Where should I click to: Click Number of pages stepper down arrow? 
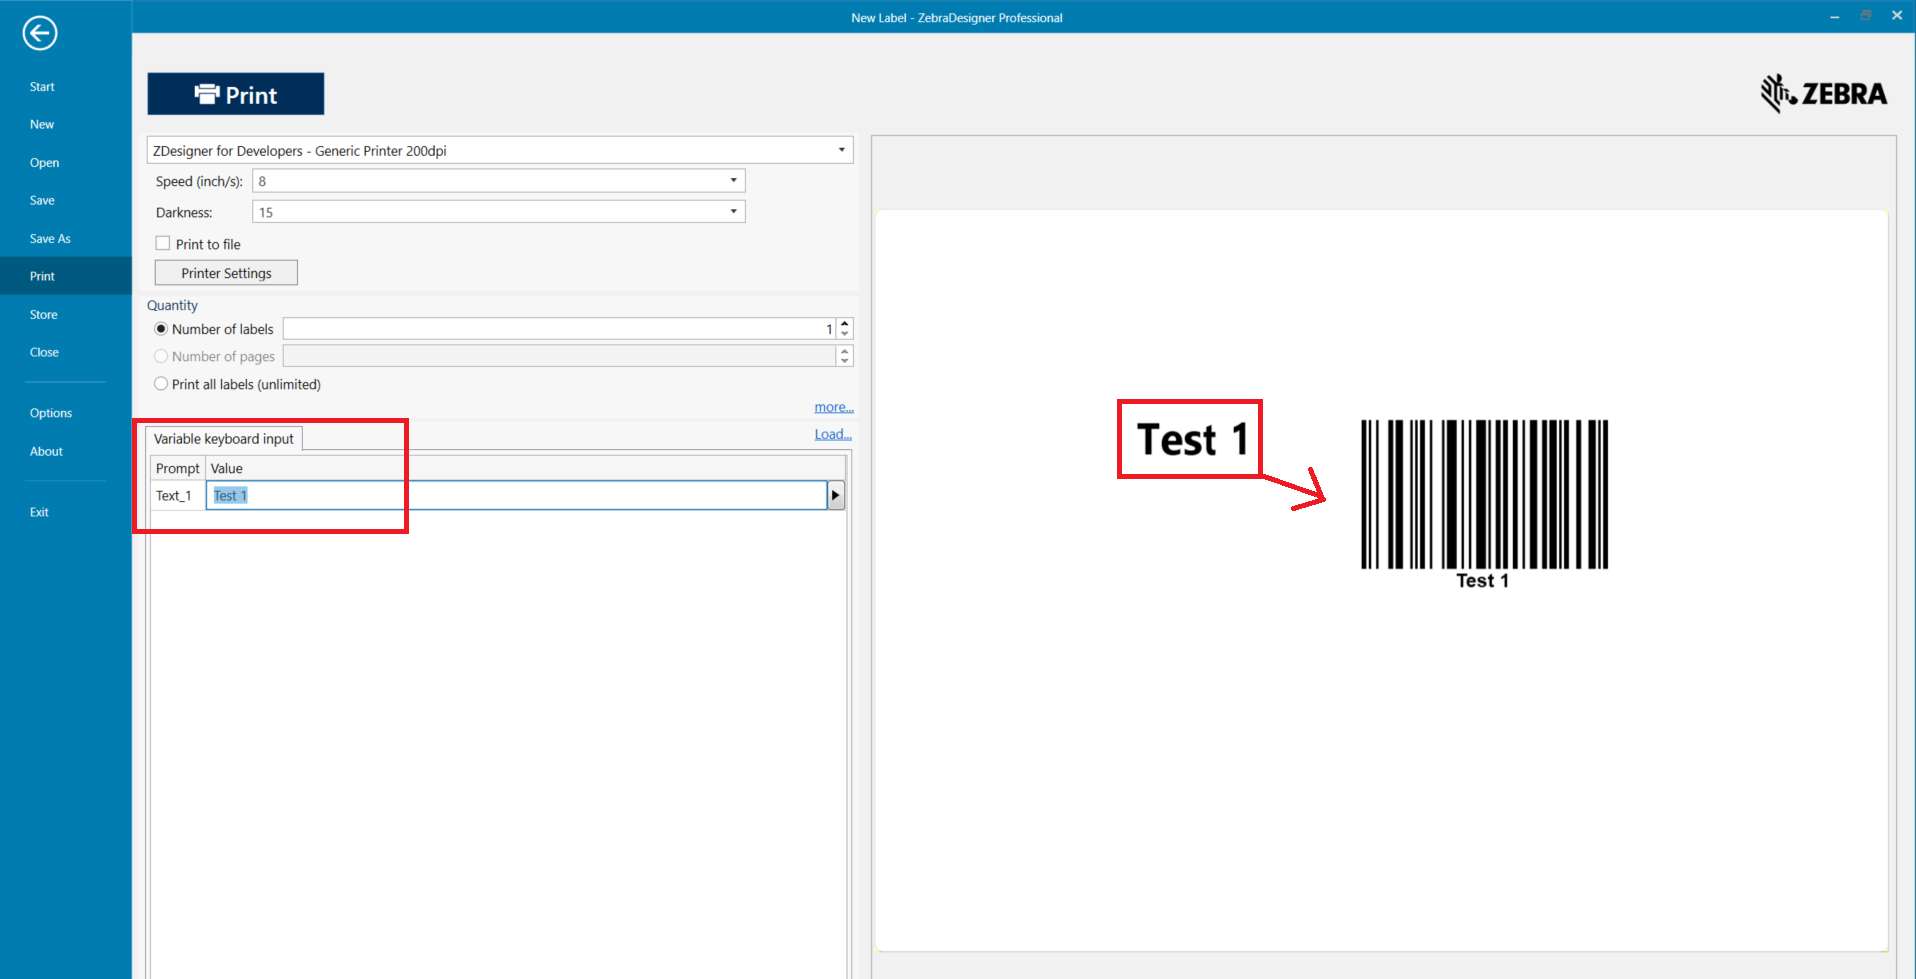click(845, 361)
